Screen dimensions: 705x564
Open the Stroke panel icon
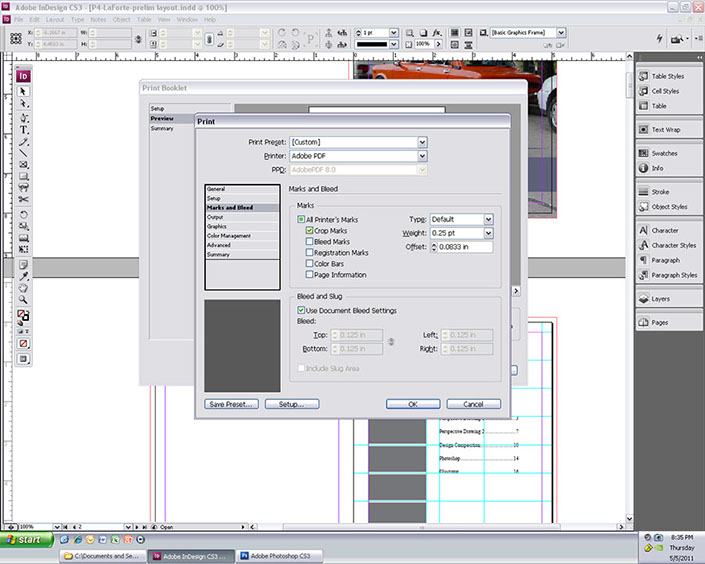tap(643, 192)
